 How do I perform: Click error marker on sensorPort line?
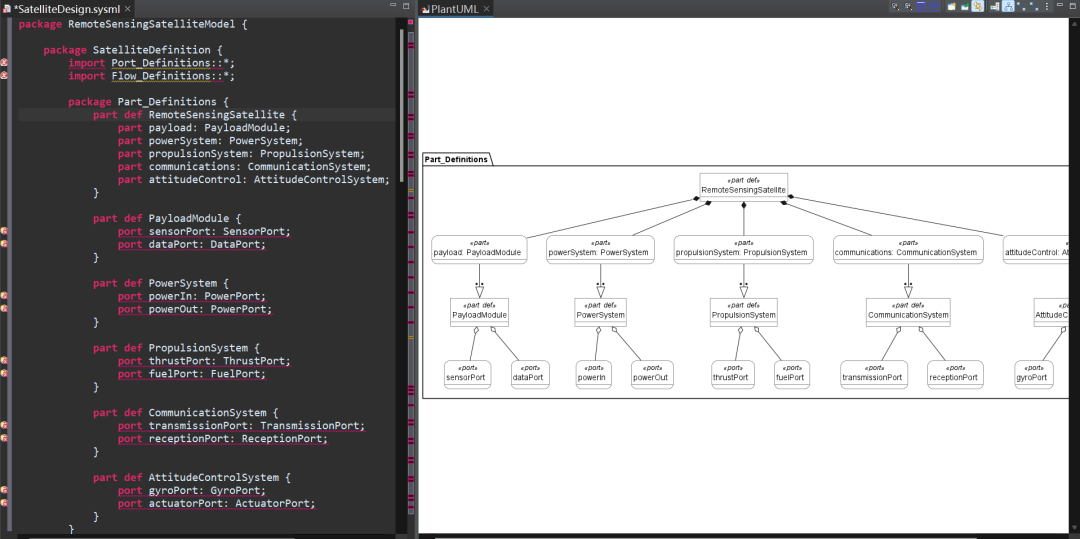tap(4, 231)
